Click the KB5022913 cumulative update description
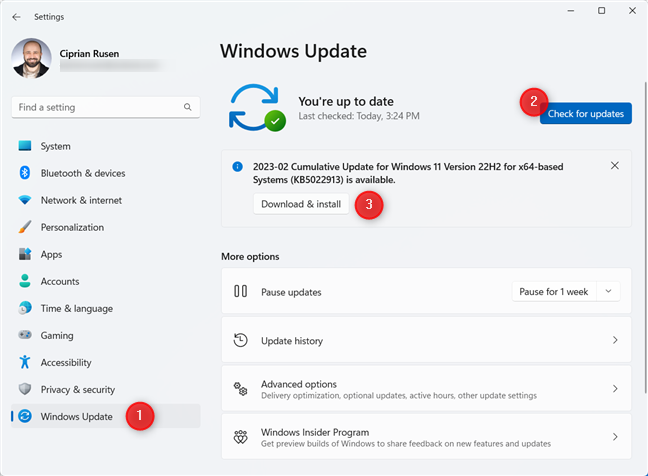 (408, 173)
